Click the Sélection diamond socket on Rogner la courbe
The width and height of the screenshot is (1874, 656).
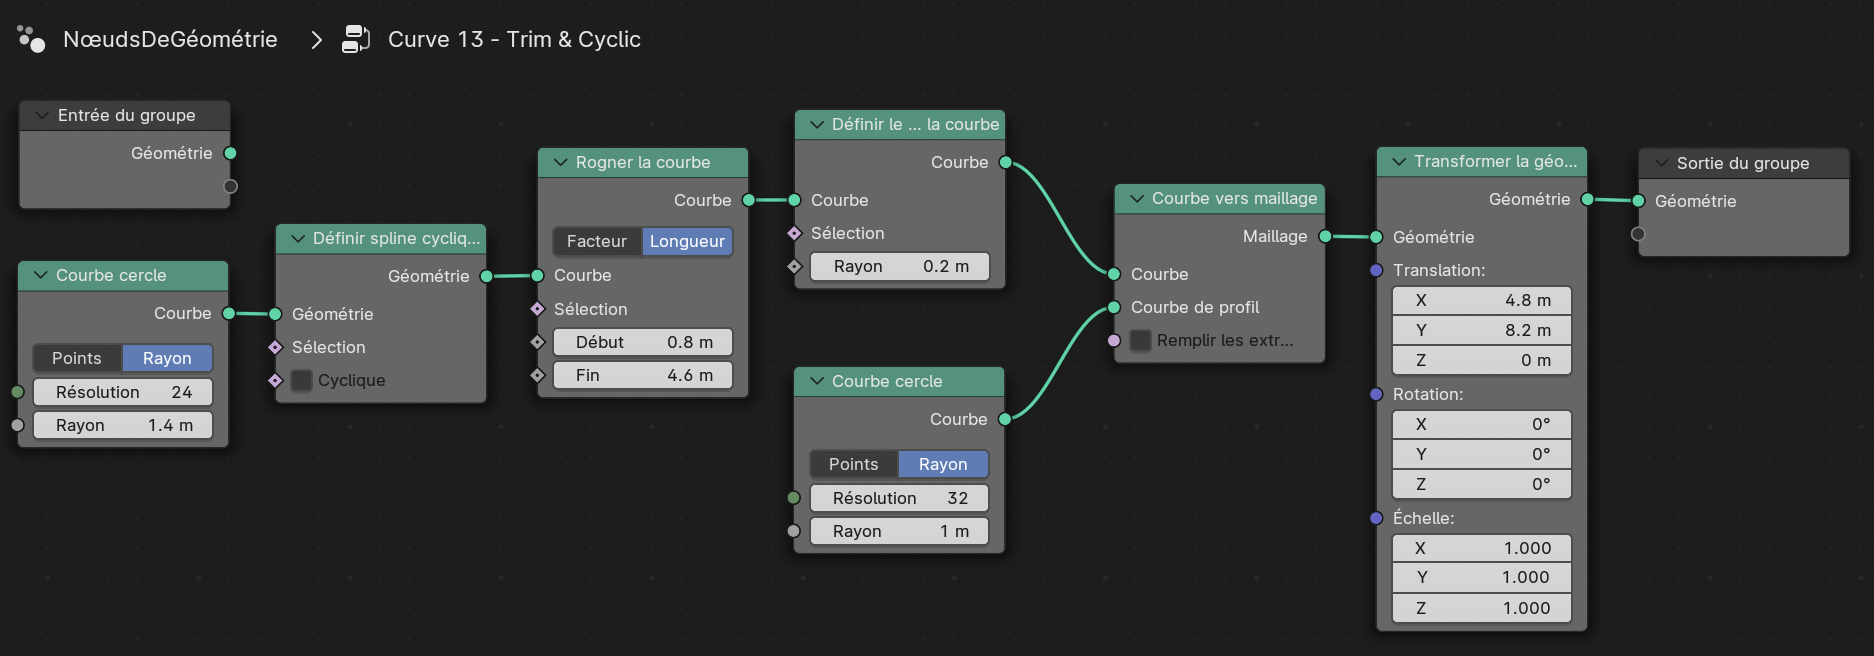pyautogui.click(x=537, y=309)
